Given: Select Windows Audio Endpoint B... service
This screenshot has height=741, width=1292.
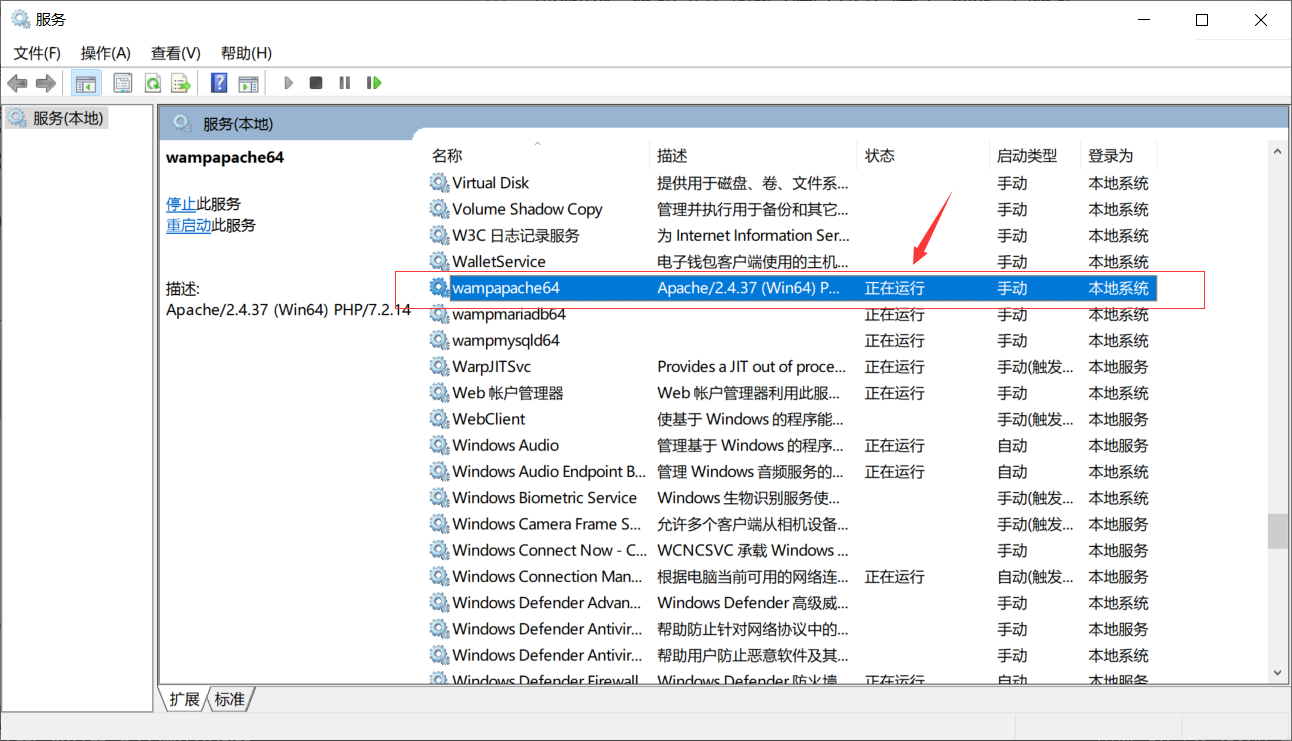Looking at the screenshot, I should [549, 471].
